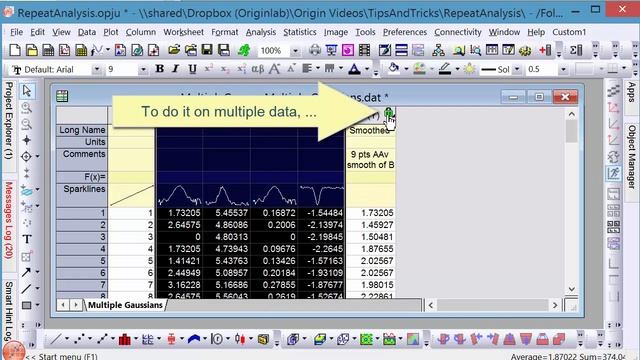Click the Sum statistics sigma icon

(x=576, y=50)
